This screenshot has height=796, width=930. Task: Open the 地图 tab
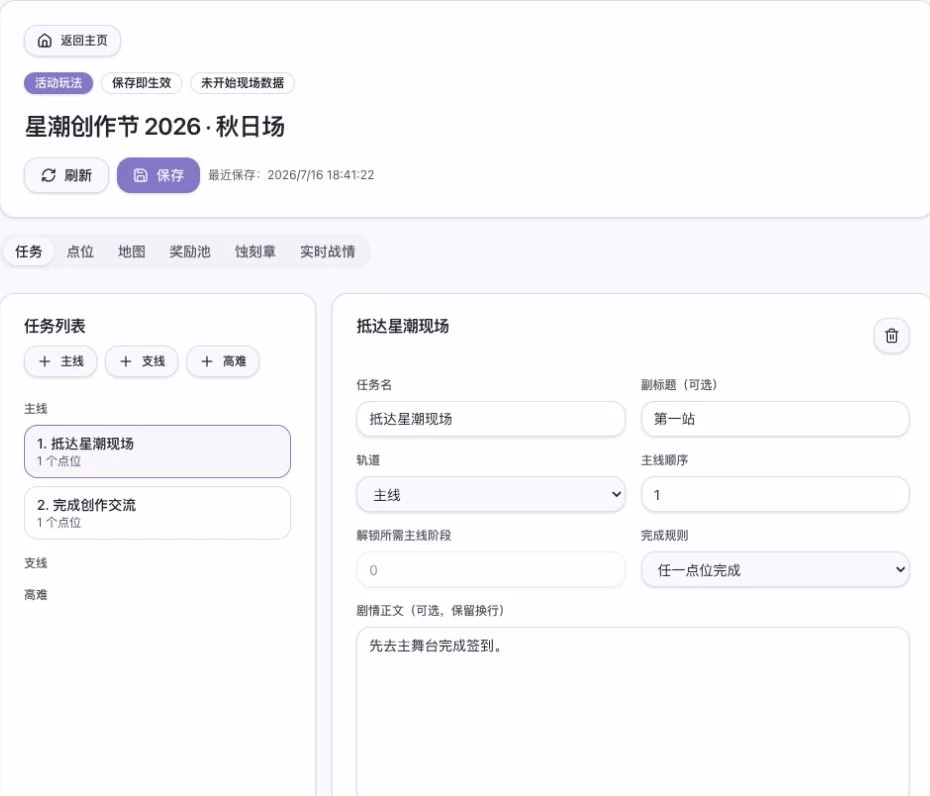[132, 251]
